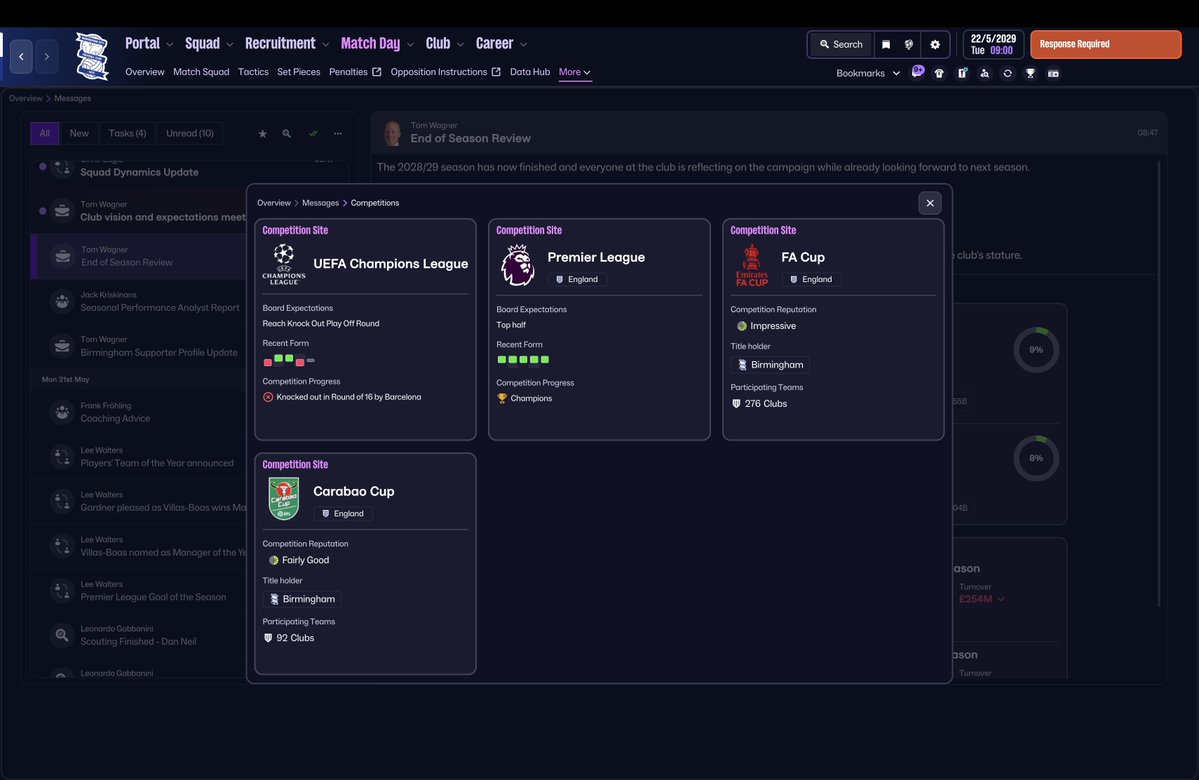Open FA Cup title holder Birmingham
Viewport: 1199px width, 780px height.
(x=770, y=365)
